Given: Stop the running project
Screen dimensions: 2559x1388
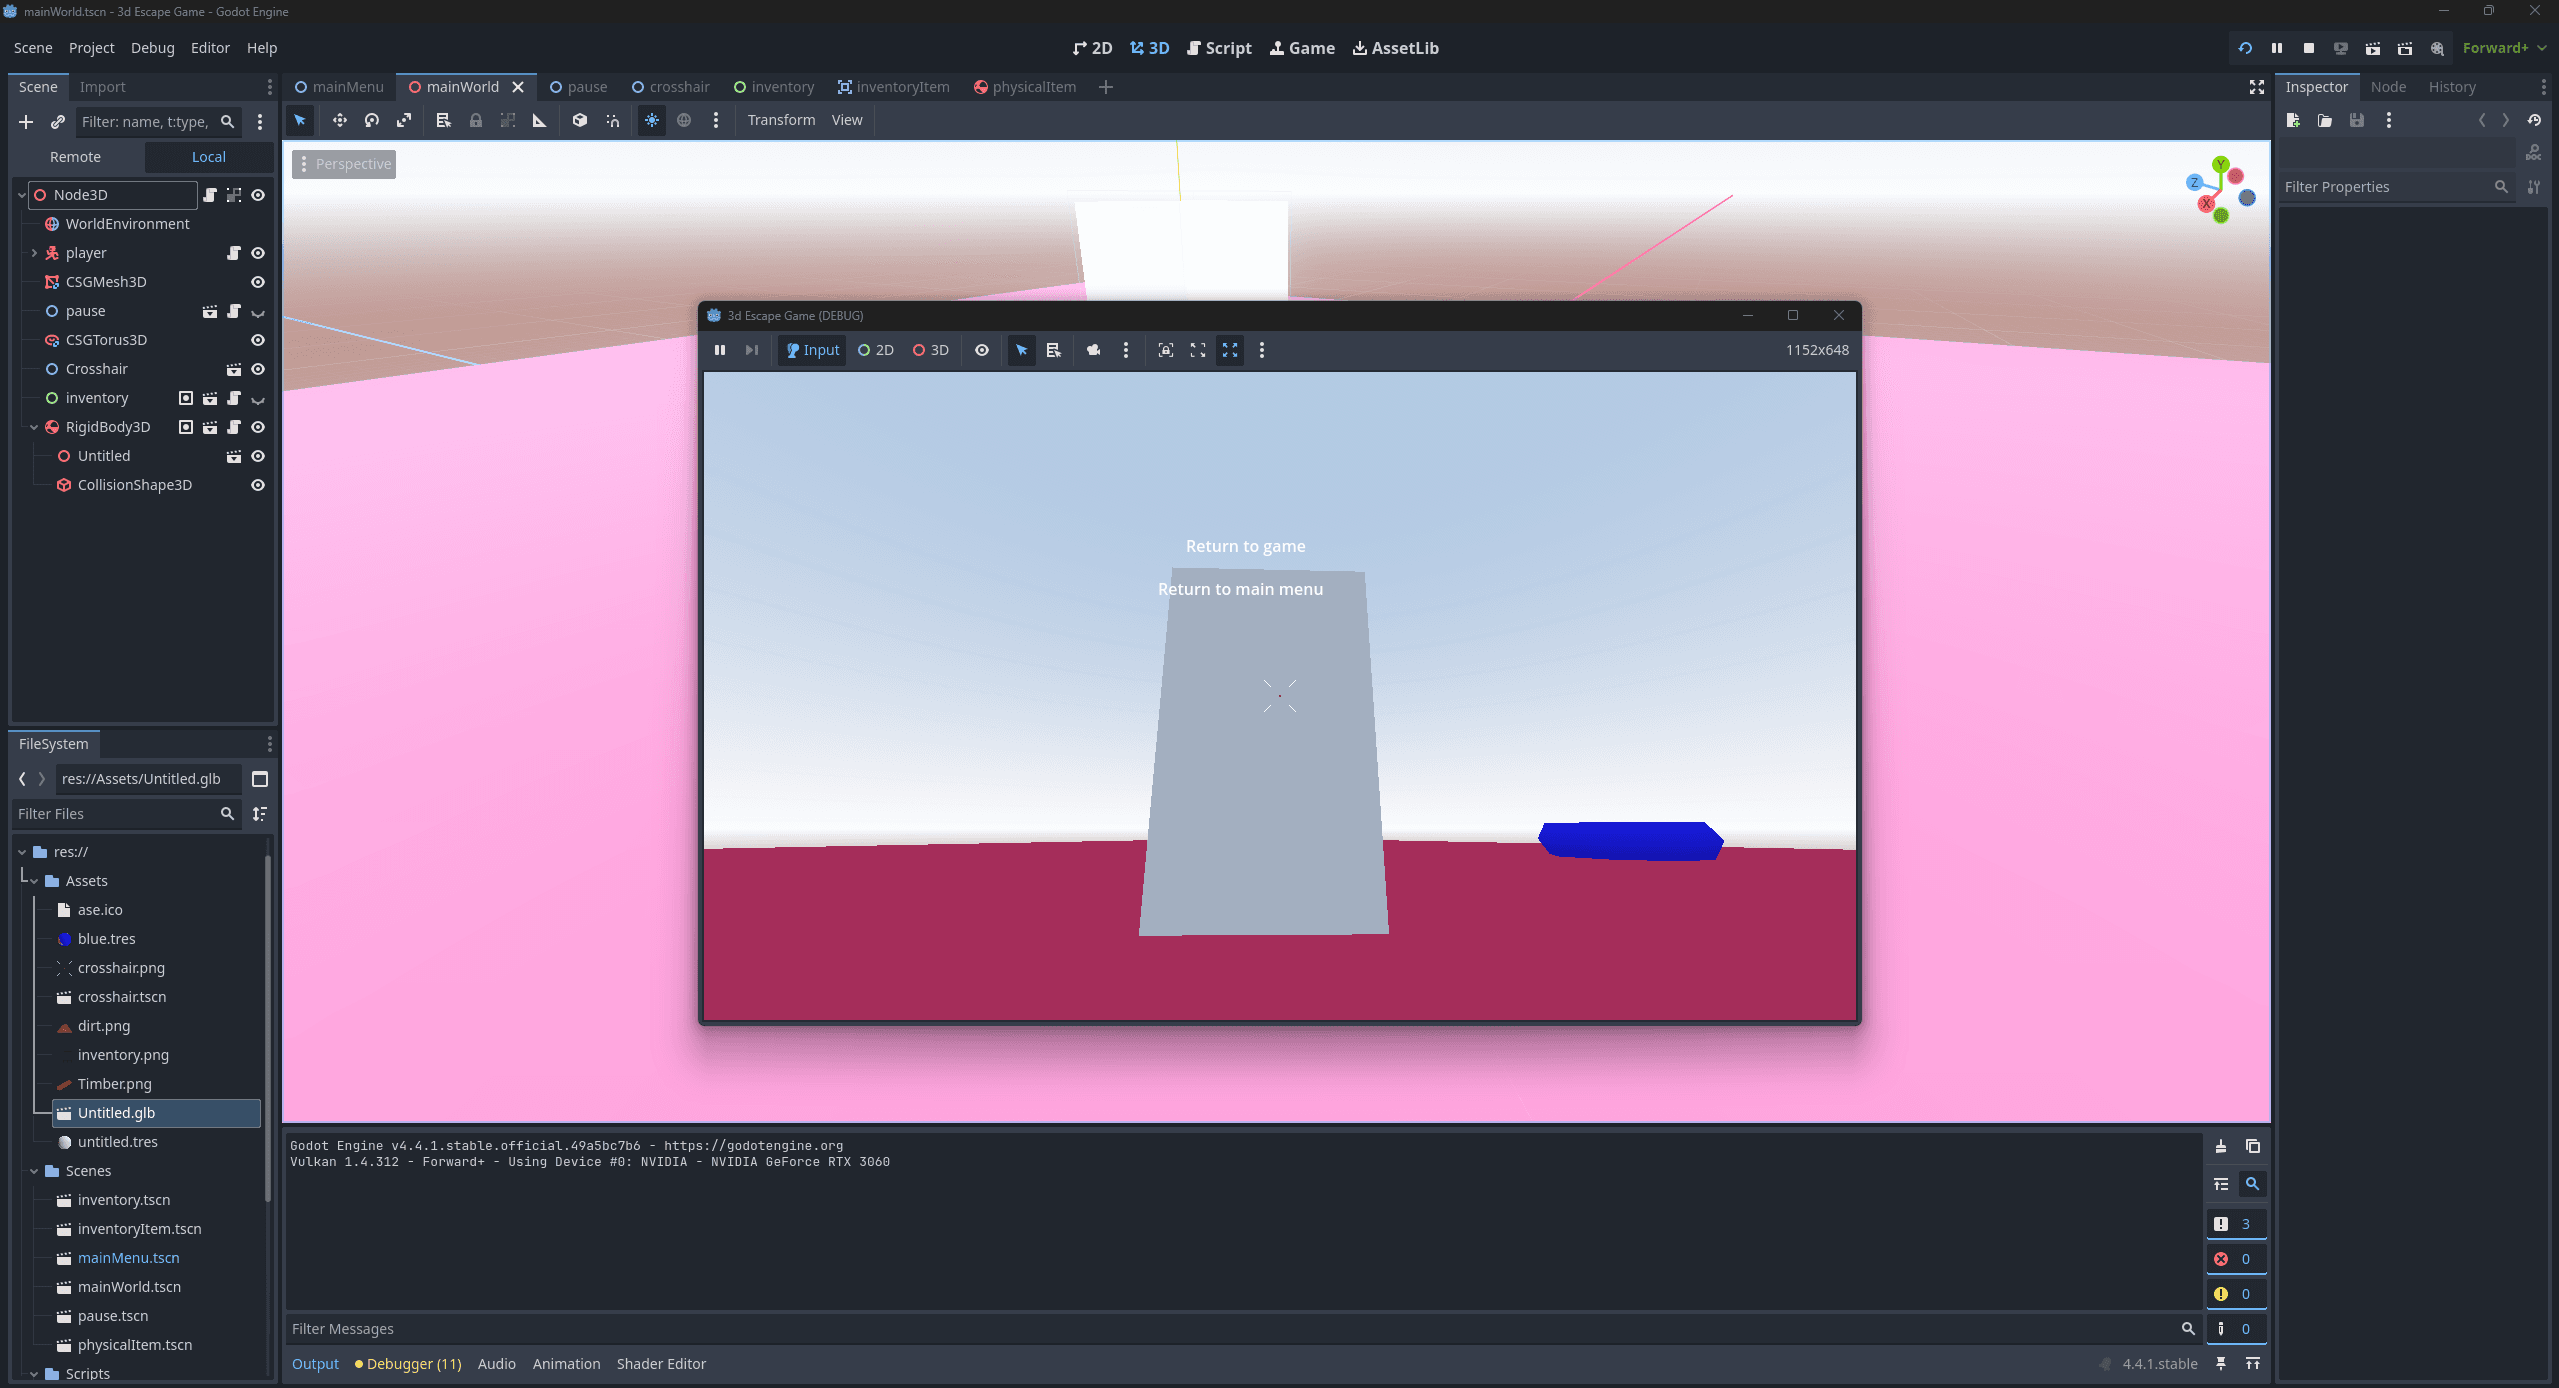Looking at the screenshot, I should click(2309, 48).
